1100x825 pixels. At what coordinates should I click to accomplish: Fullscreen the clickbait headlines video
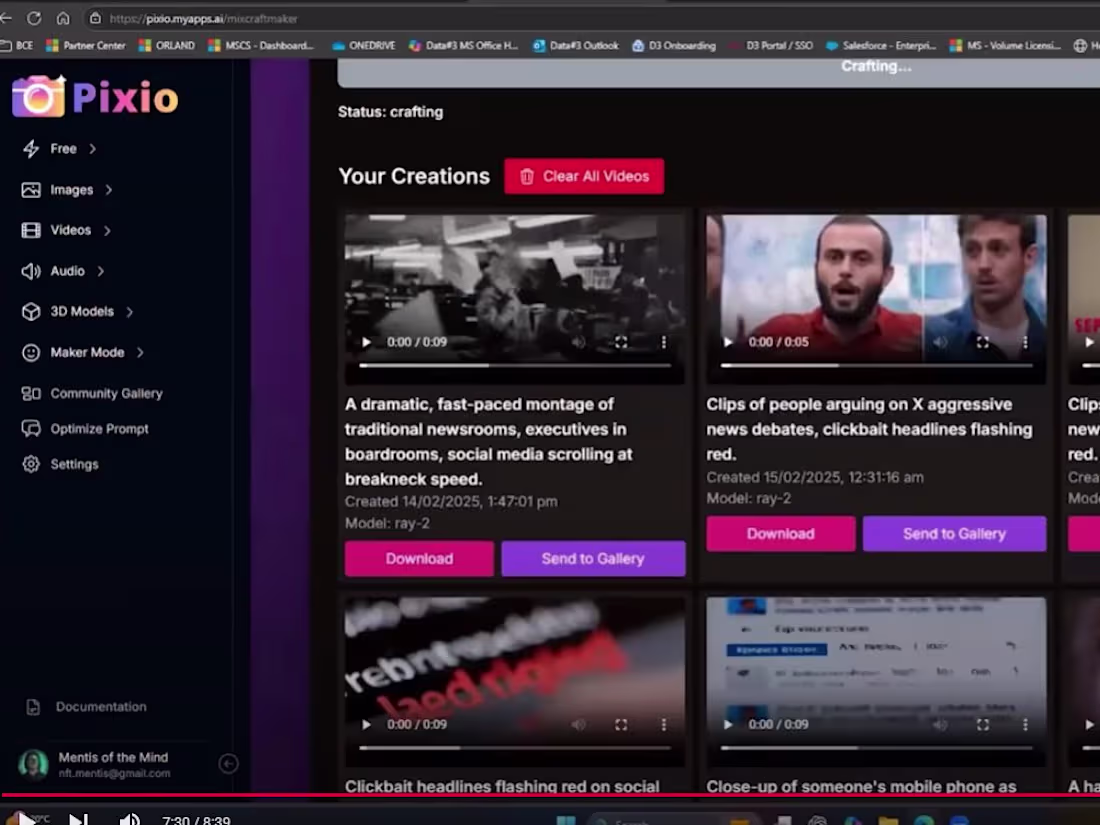coord(621,725)
